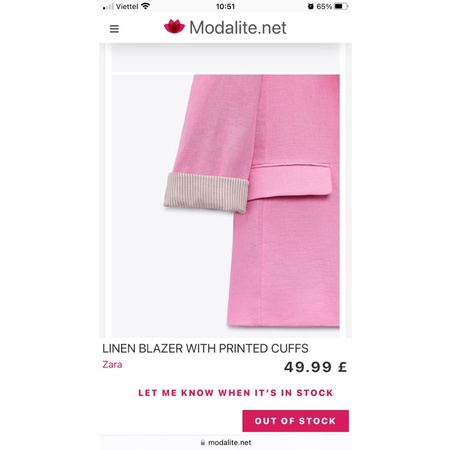Tap the previous image strip above the photo

point(226,58)
